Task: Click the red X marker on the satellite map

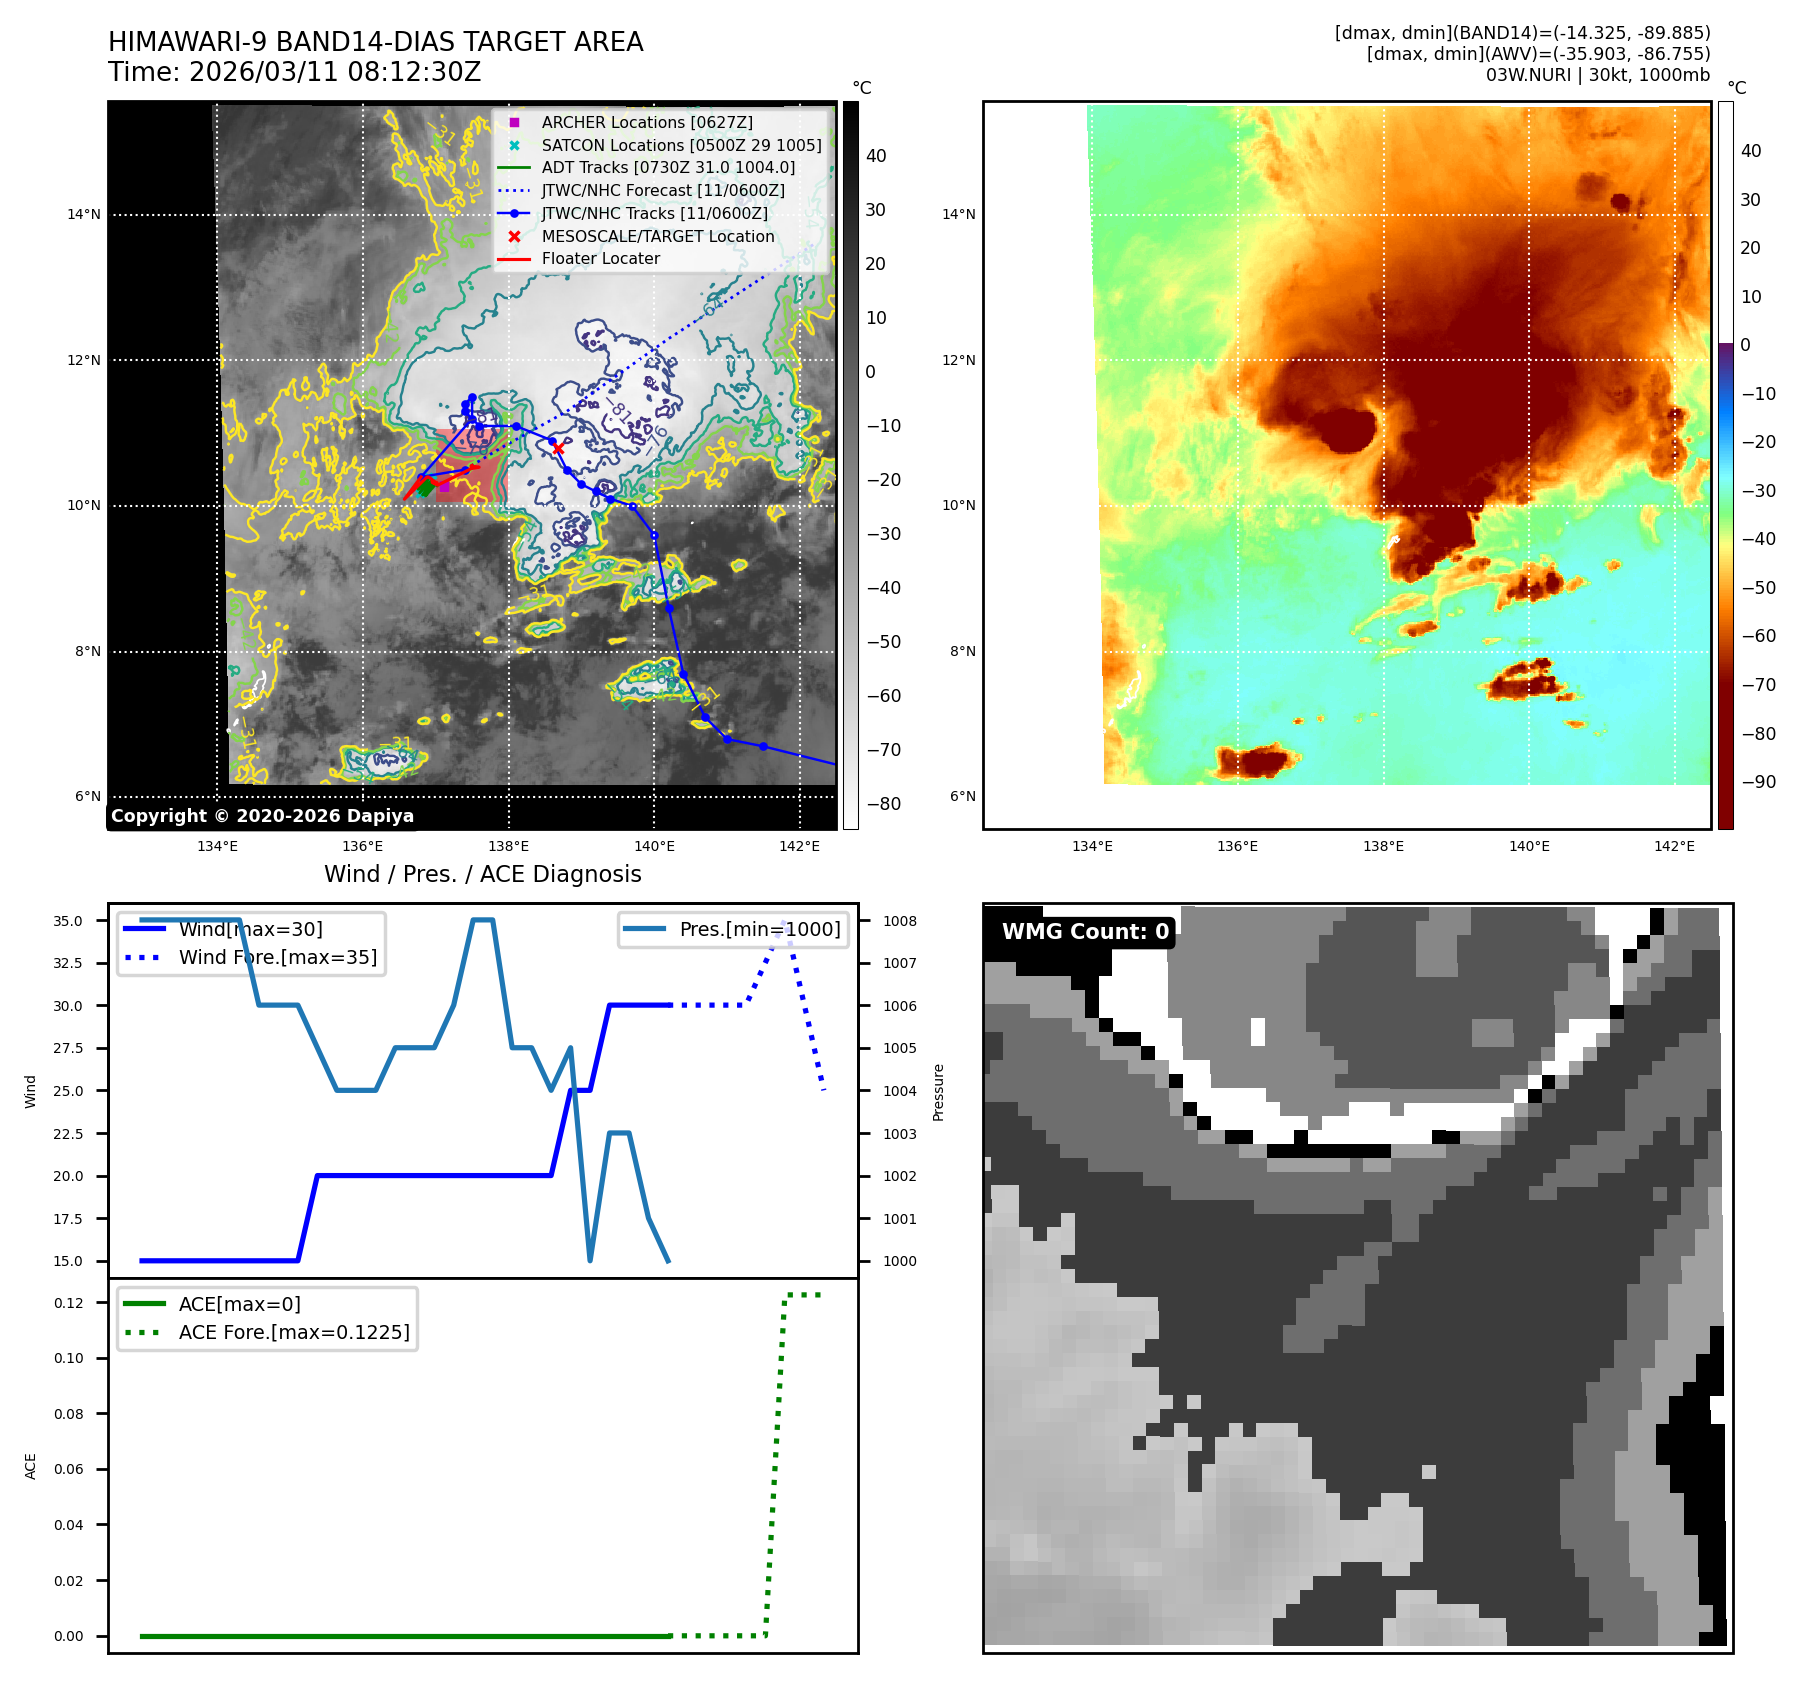Action: [558, 448]
